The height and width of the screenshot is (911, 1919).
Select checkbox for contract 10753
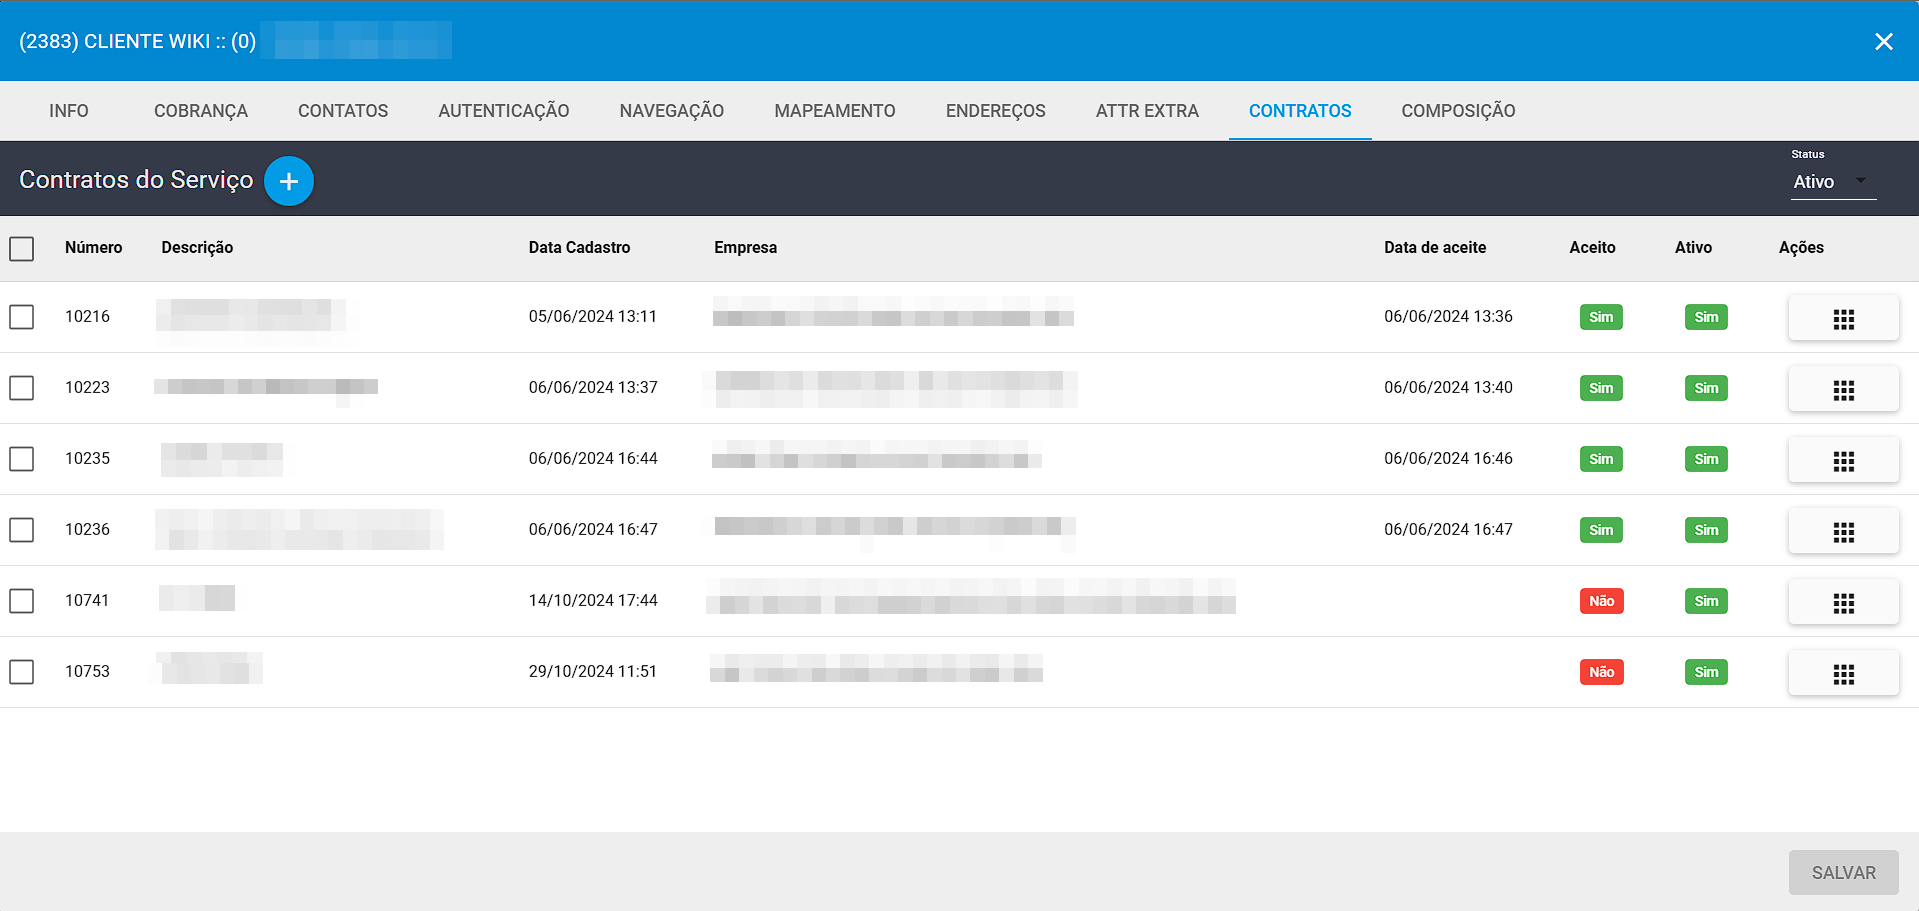point(22,672)
